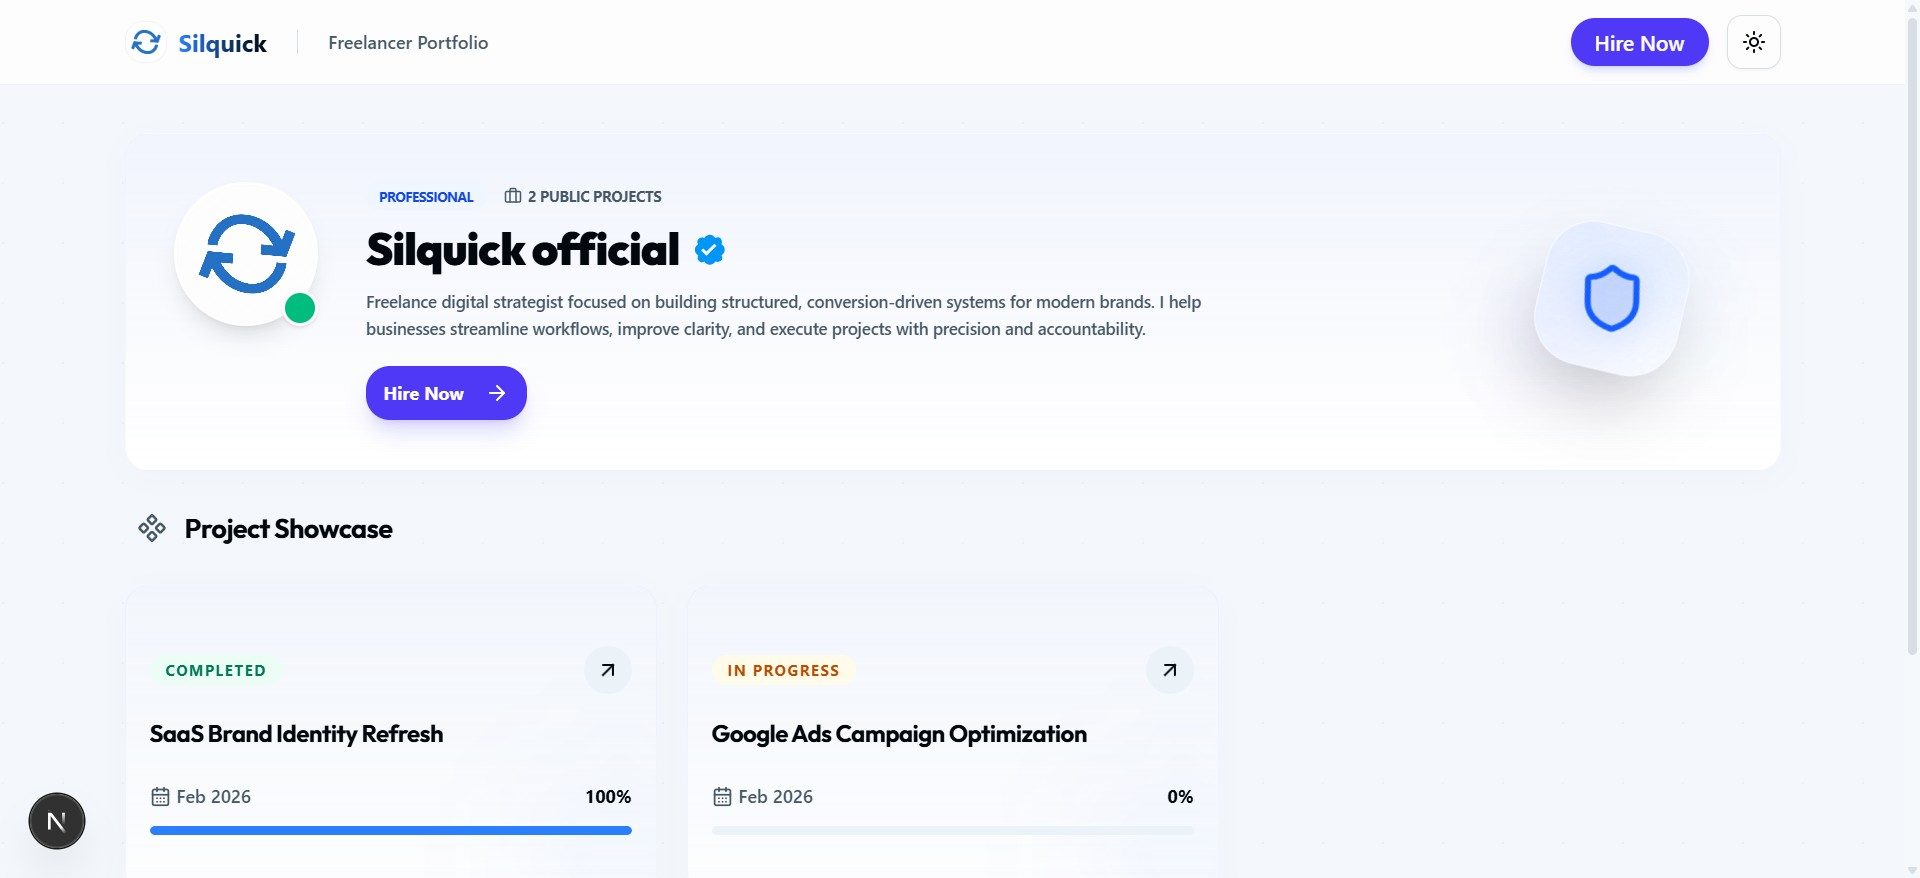Click the diamond icon beside Project Showcase

[152, 528]
